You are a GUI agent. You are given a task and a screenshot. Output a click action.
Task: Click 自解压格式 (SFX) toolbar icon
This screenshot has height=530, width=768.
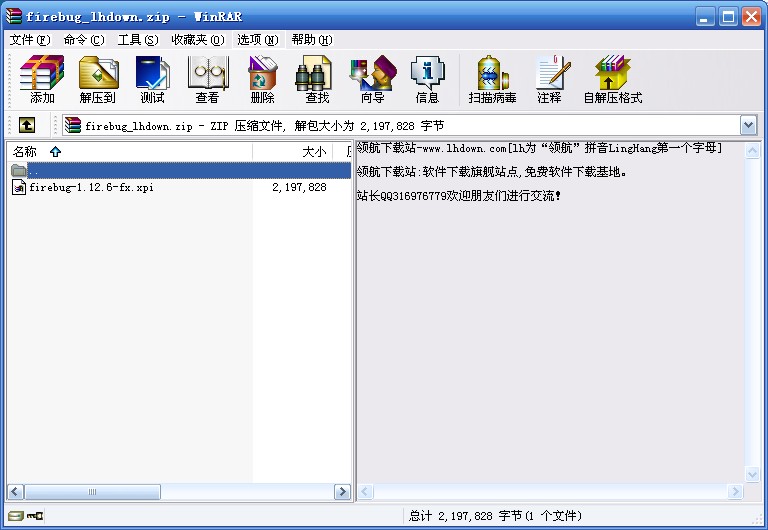613,79
